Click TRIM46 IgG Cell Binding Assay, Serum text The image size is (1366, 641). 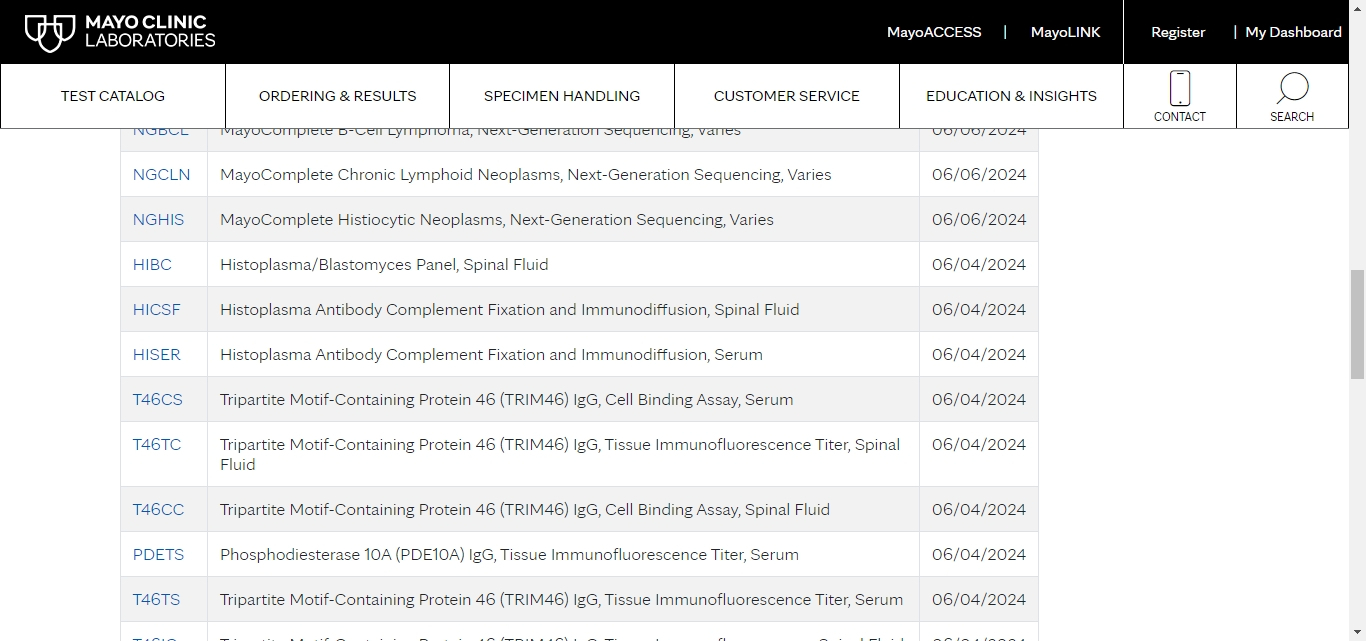click(x=506, y=400)
